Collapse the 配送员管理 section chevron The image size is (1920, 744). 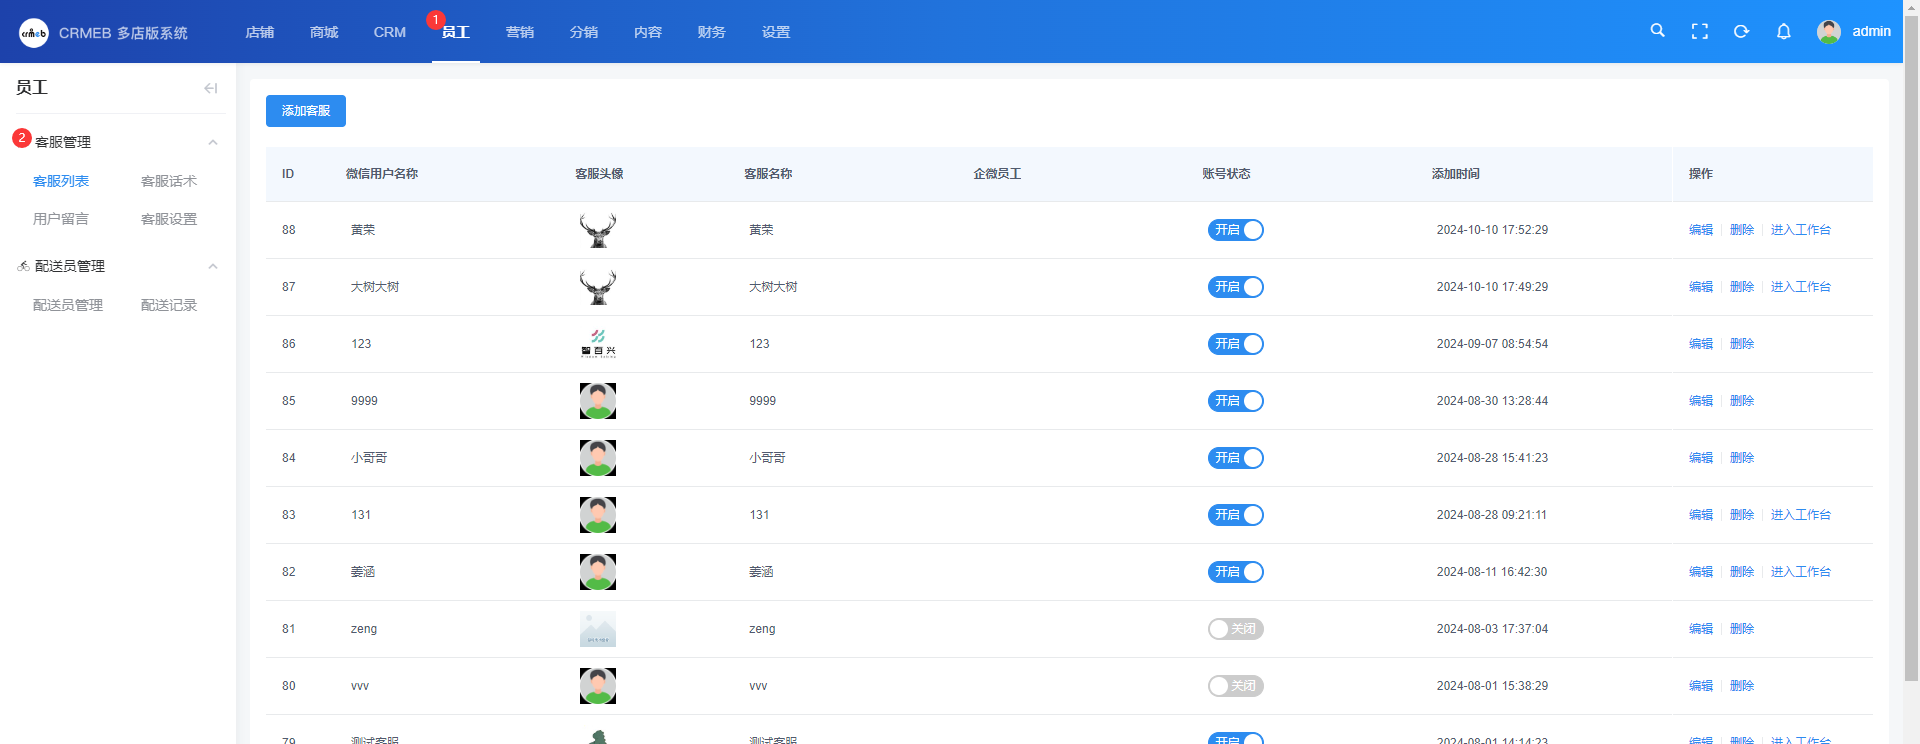coord(212,266)
